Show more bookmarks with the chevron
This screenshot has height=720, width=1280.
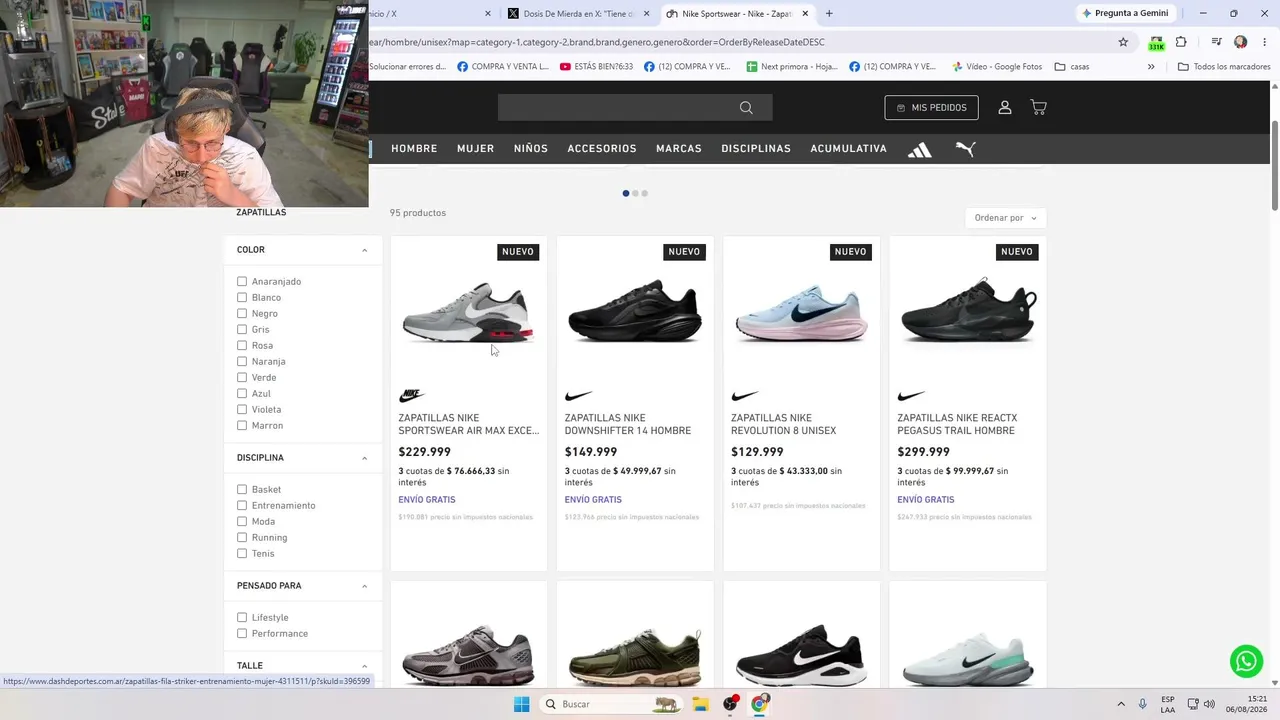click(x=1151, y=67)
